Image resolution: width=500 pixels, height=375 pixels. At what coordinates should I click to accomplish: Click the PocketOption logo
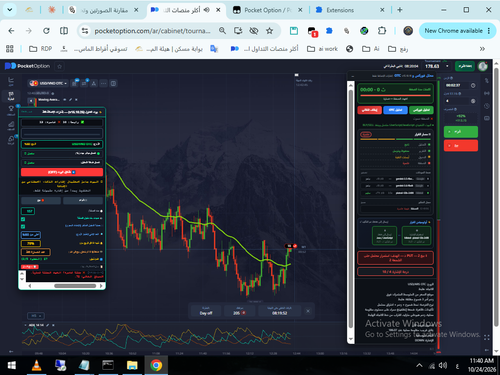pos(27,66)
